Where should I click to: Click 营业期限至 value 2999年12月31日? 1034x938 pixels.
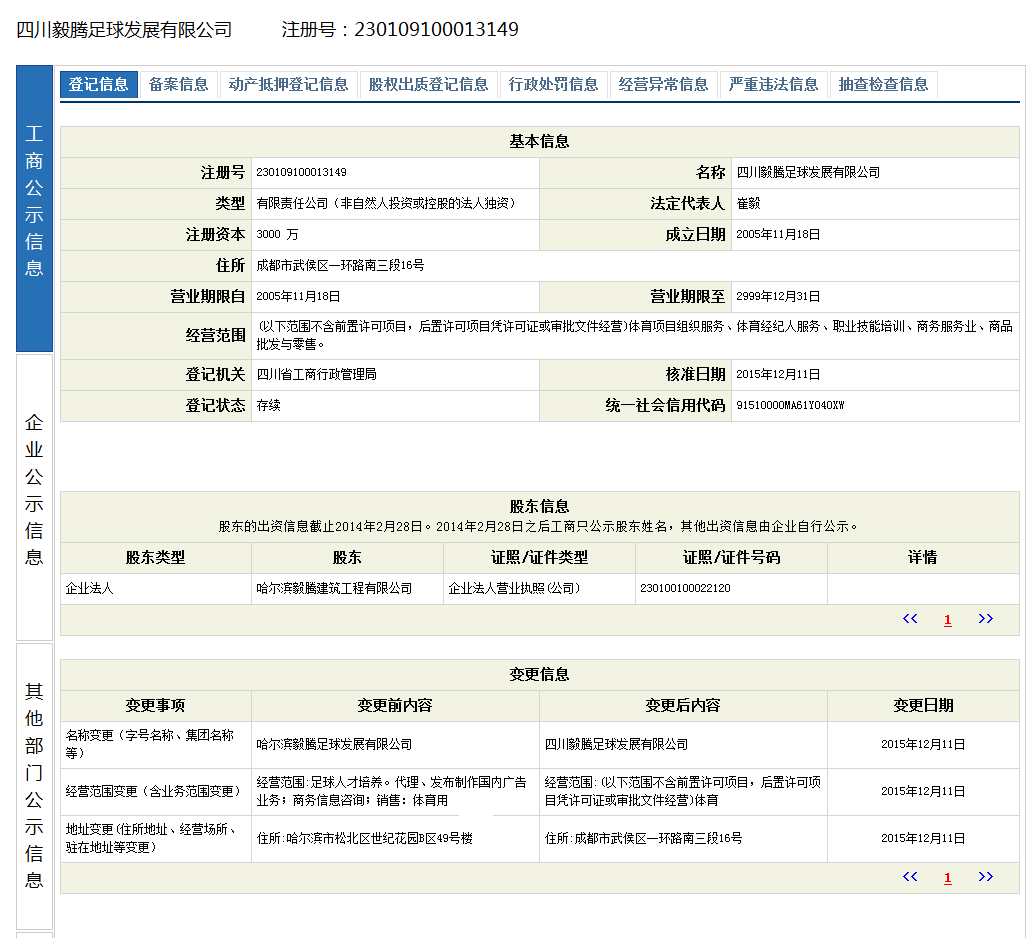(x=778, y=296)
